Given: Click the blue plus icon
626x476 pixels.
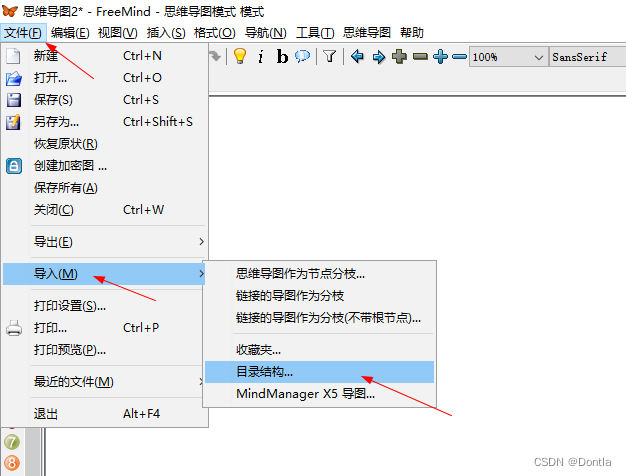Looking at the screenshot, I should pos(440,57).
